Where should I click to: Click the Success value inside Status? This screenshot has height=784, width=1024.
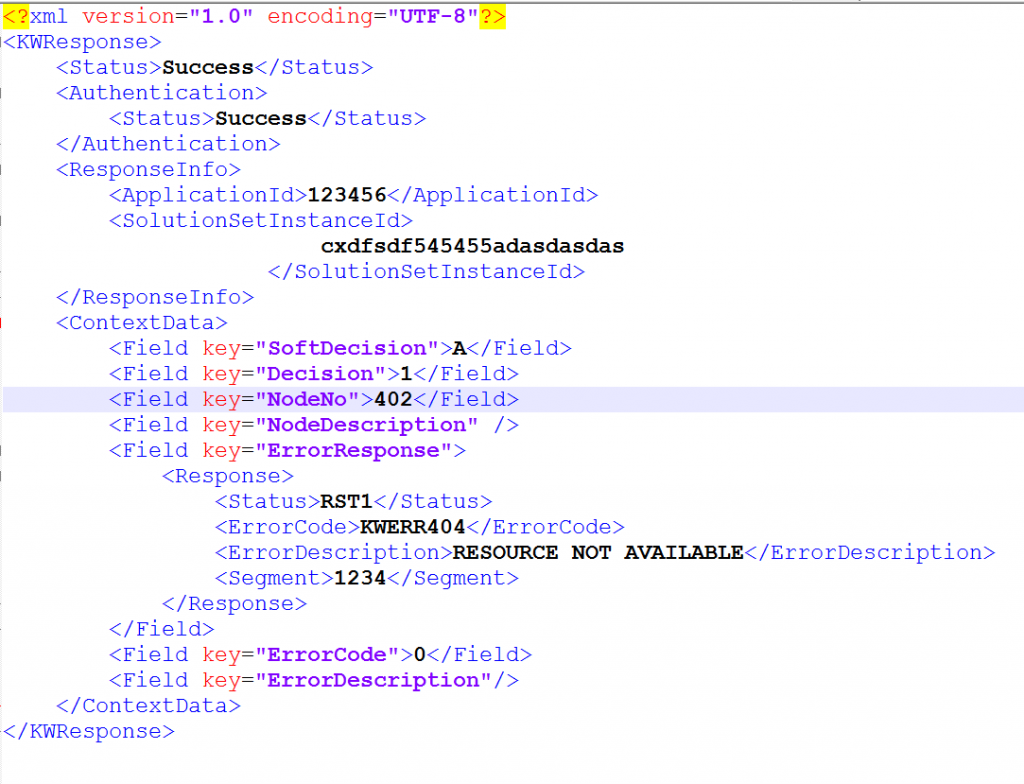(208, 67)
